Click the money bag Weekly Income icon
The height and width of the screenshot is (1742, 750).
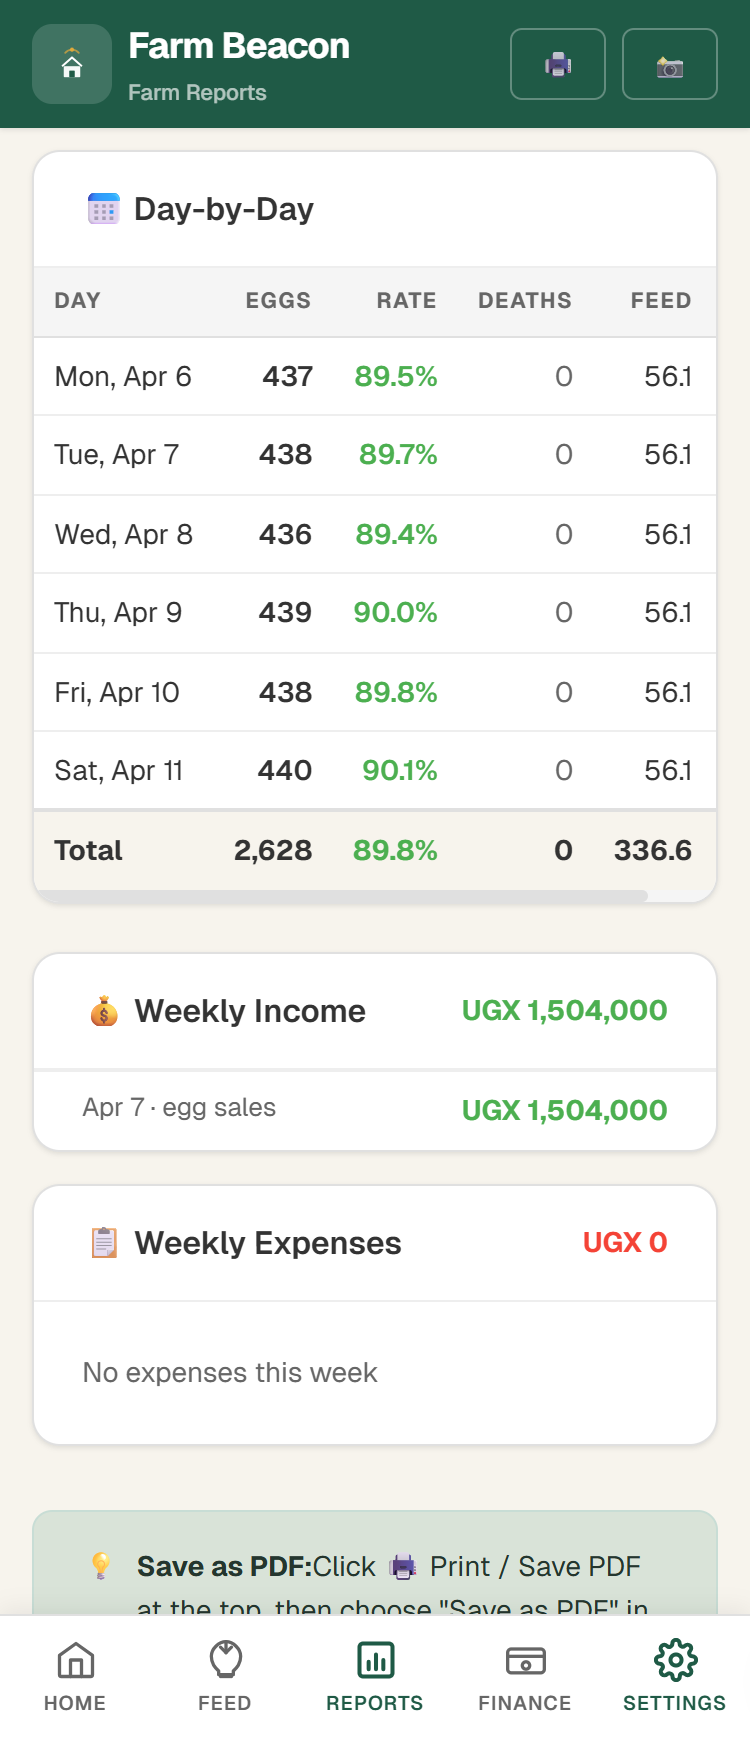pyautogui.click(x=104, y=1011)
